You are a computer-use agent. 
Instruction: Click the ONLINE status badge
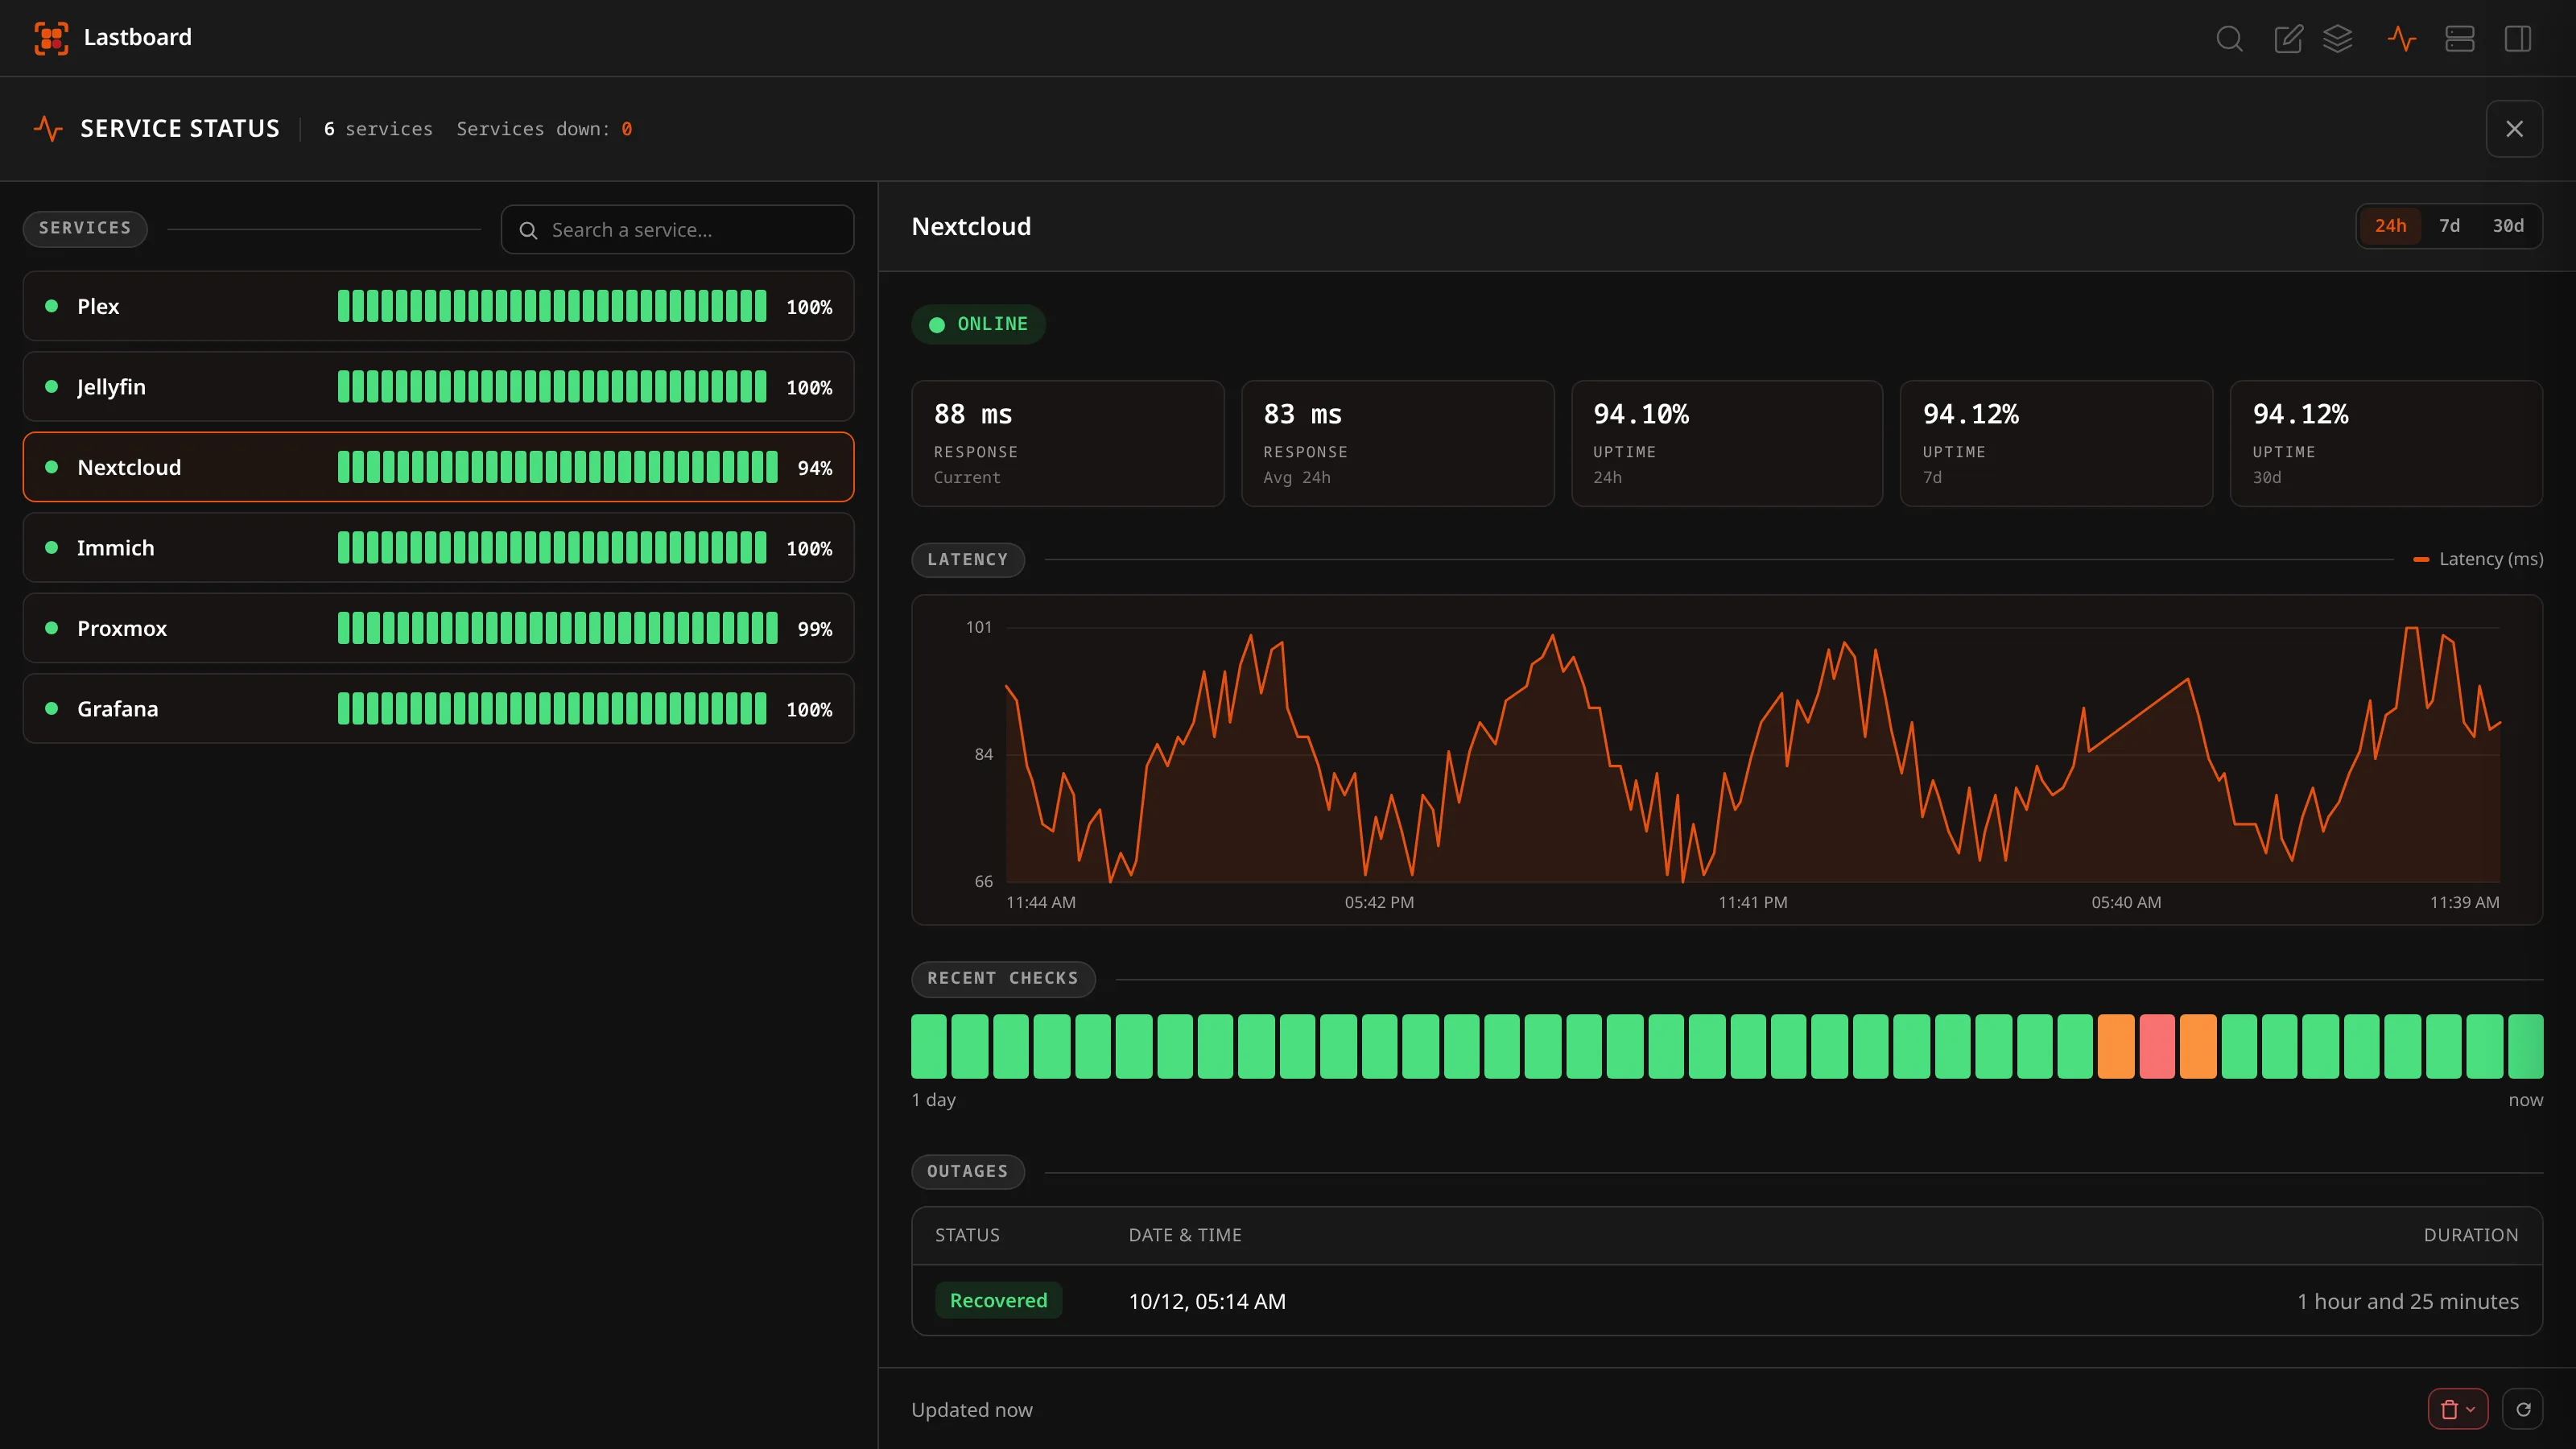click(x=978, y=324)
